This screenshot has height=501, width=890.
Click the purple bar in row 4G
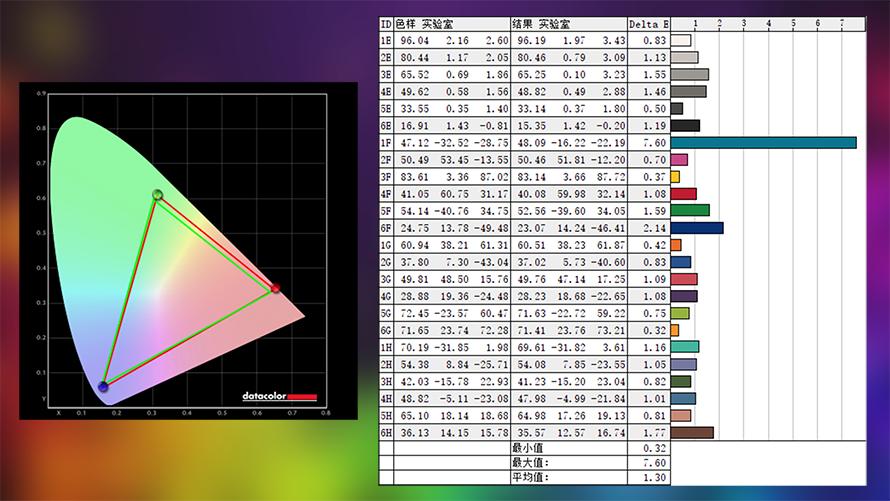pyautogui.click(x=684, y=296)
